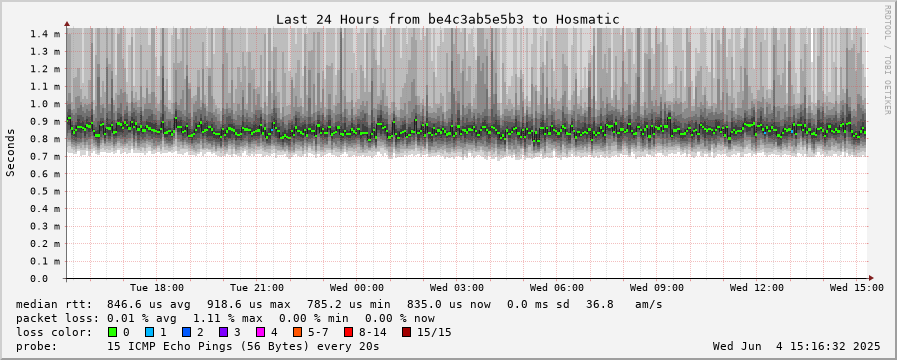Image resolution: width=897 pixels, height=360 pixels.
Task: Click the Wed 00:00 time axis label
Action: (x=356, y=287)
